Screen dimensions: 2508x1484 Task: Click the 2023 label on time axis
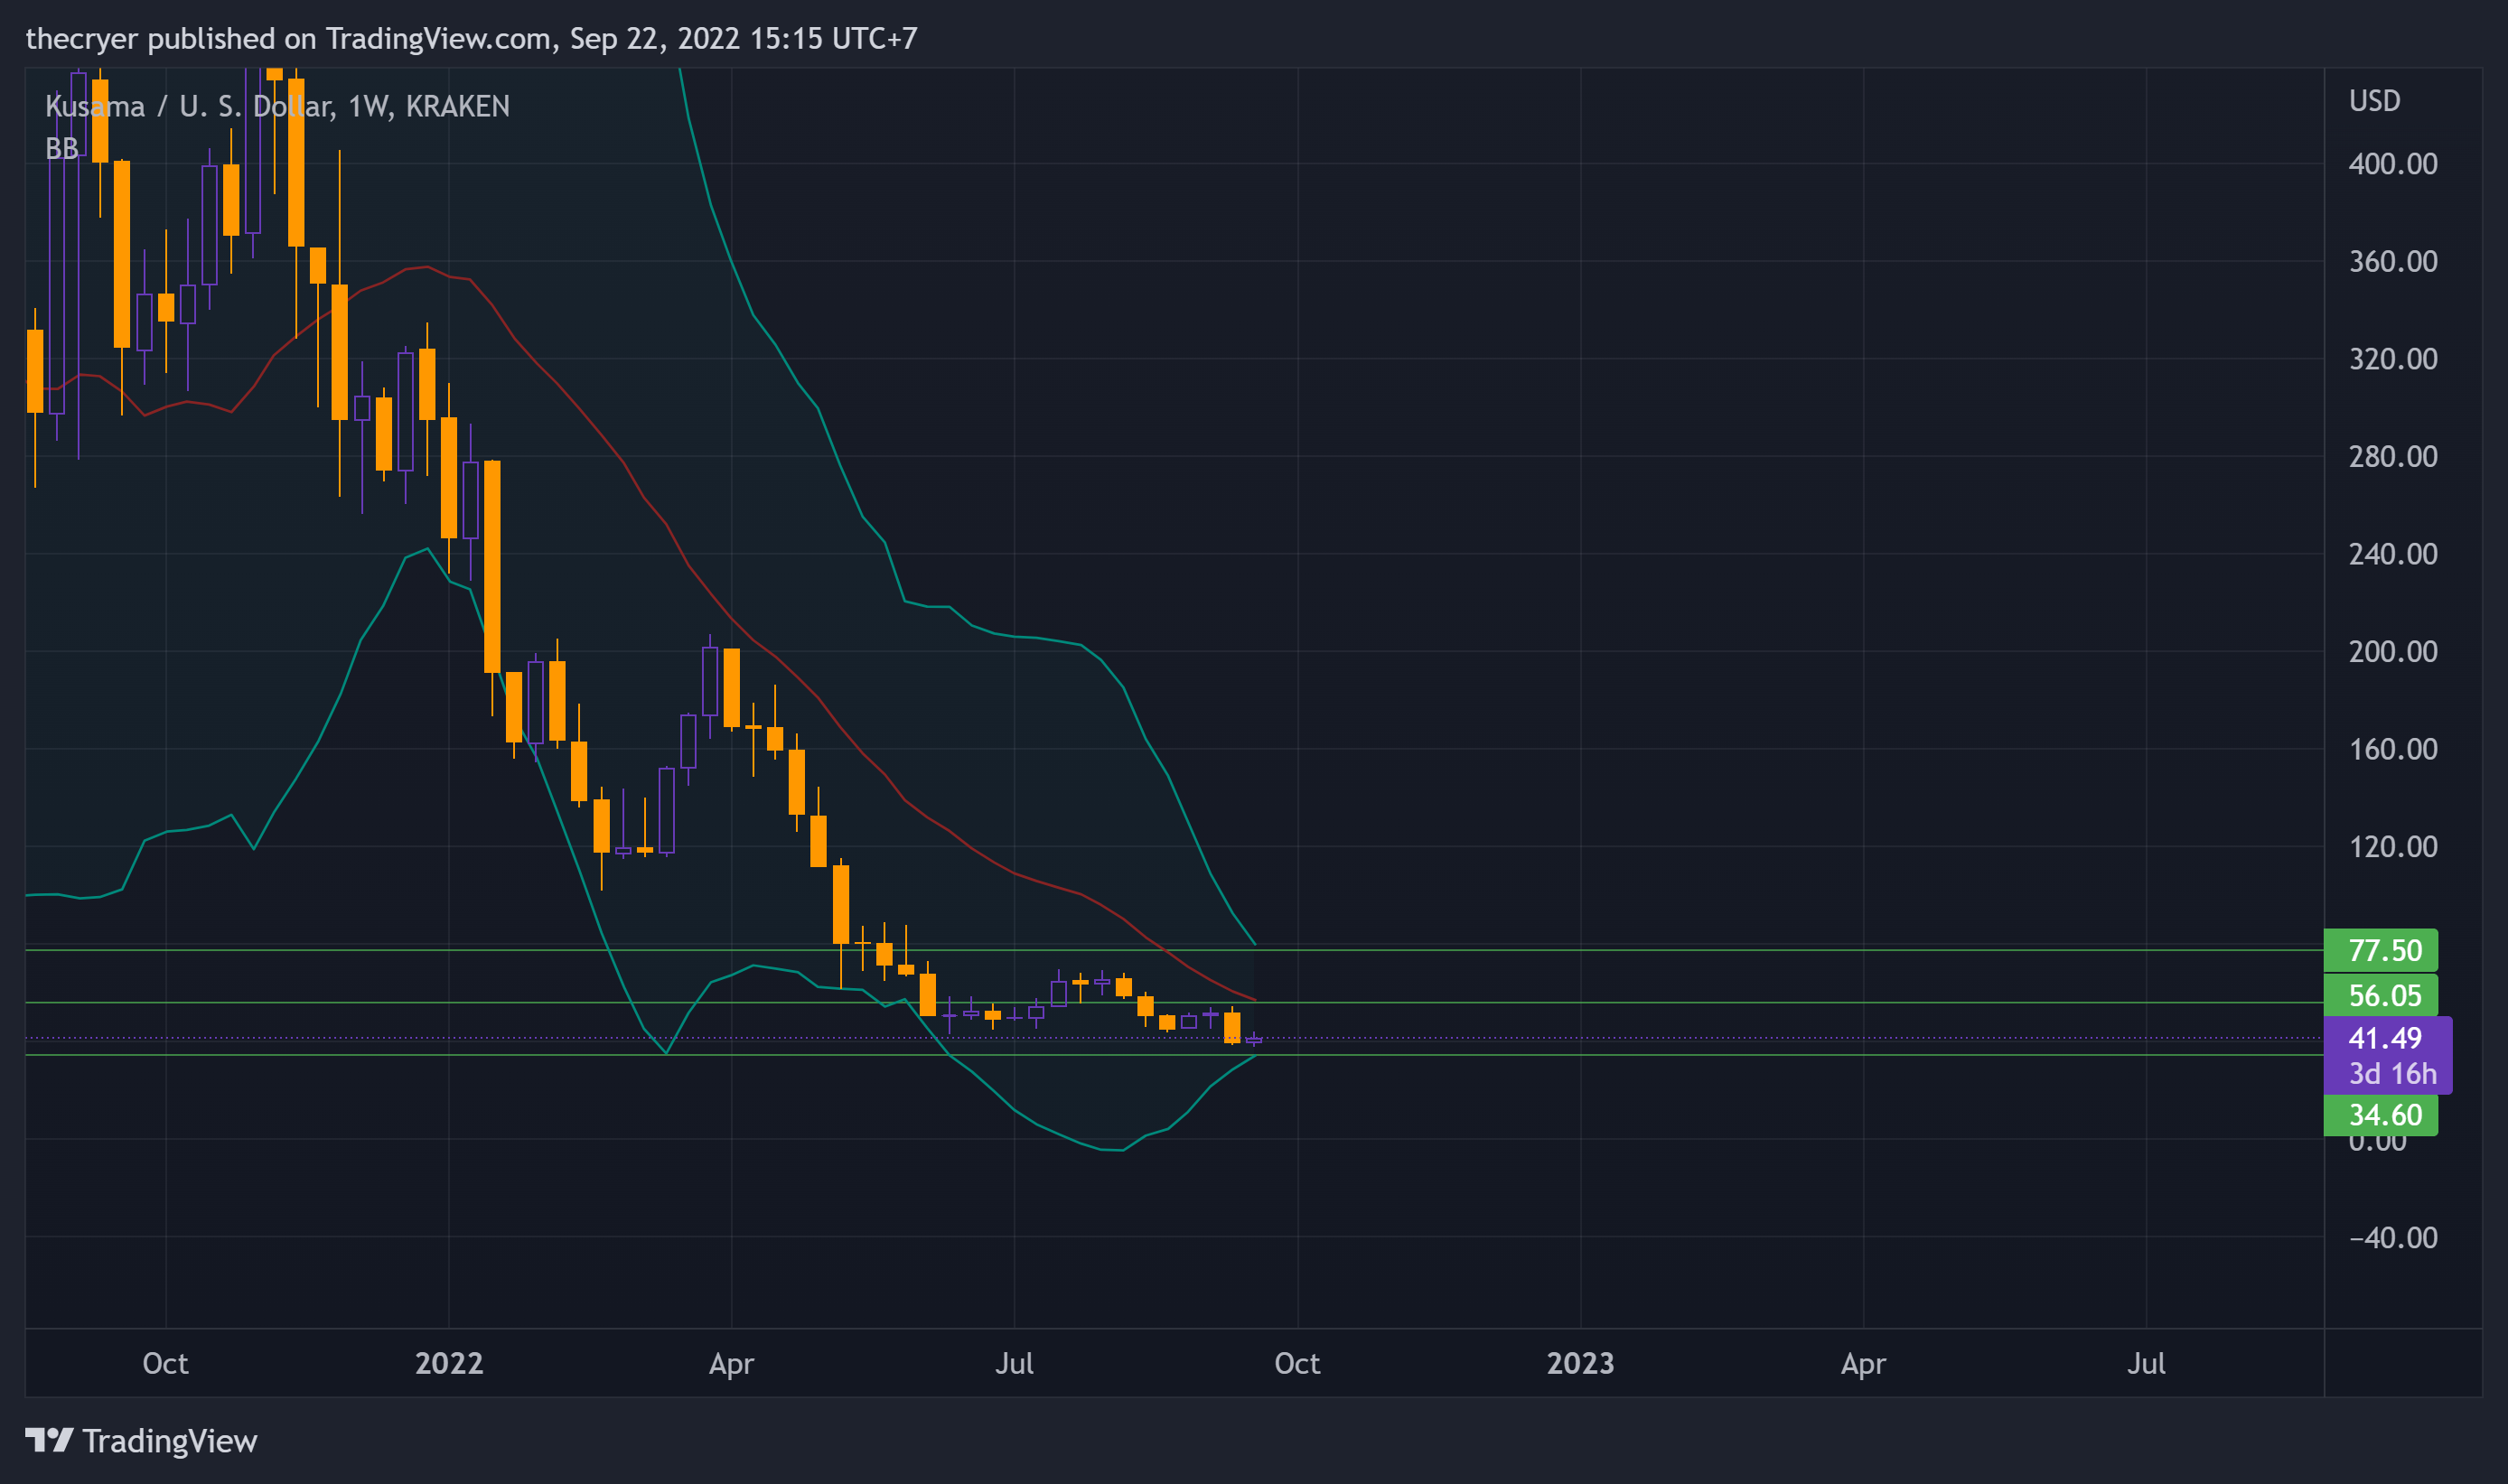pos(1580,1363)
